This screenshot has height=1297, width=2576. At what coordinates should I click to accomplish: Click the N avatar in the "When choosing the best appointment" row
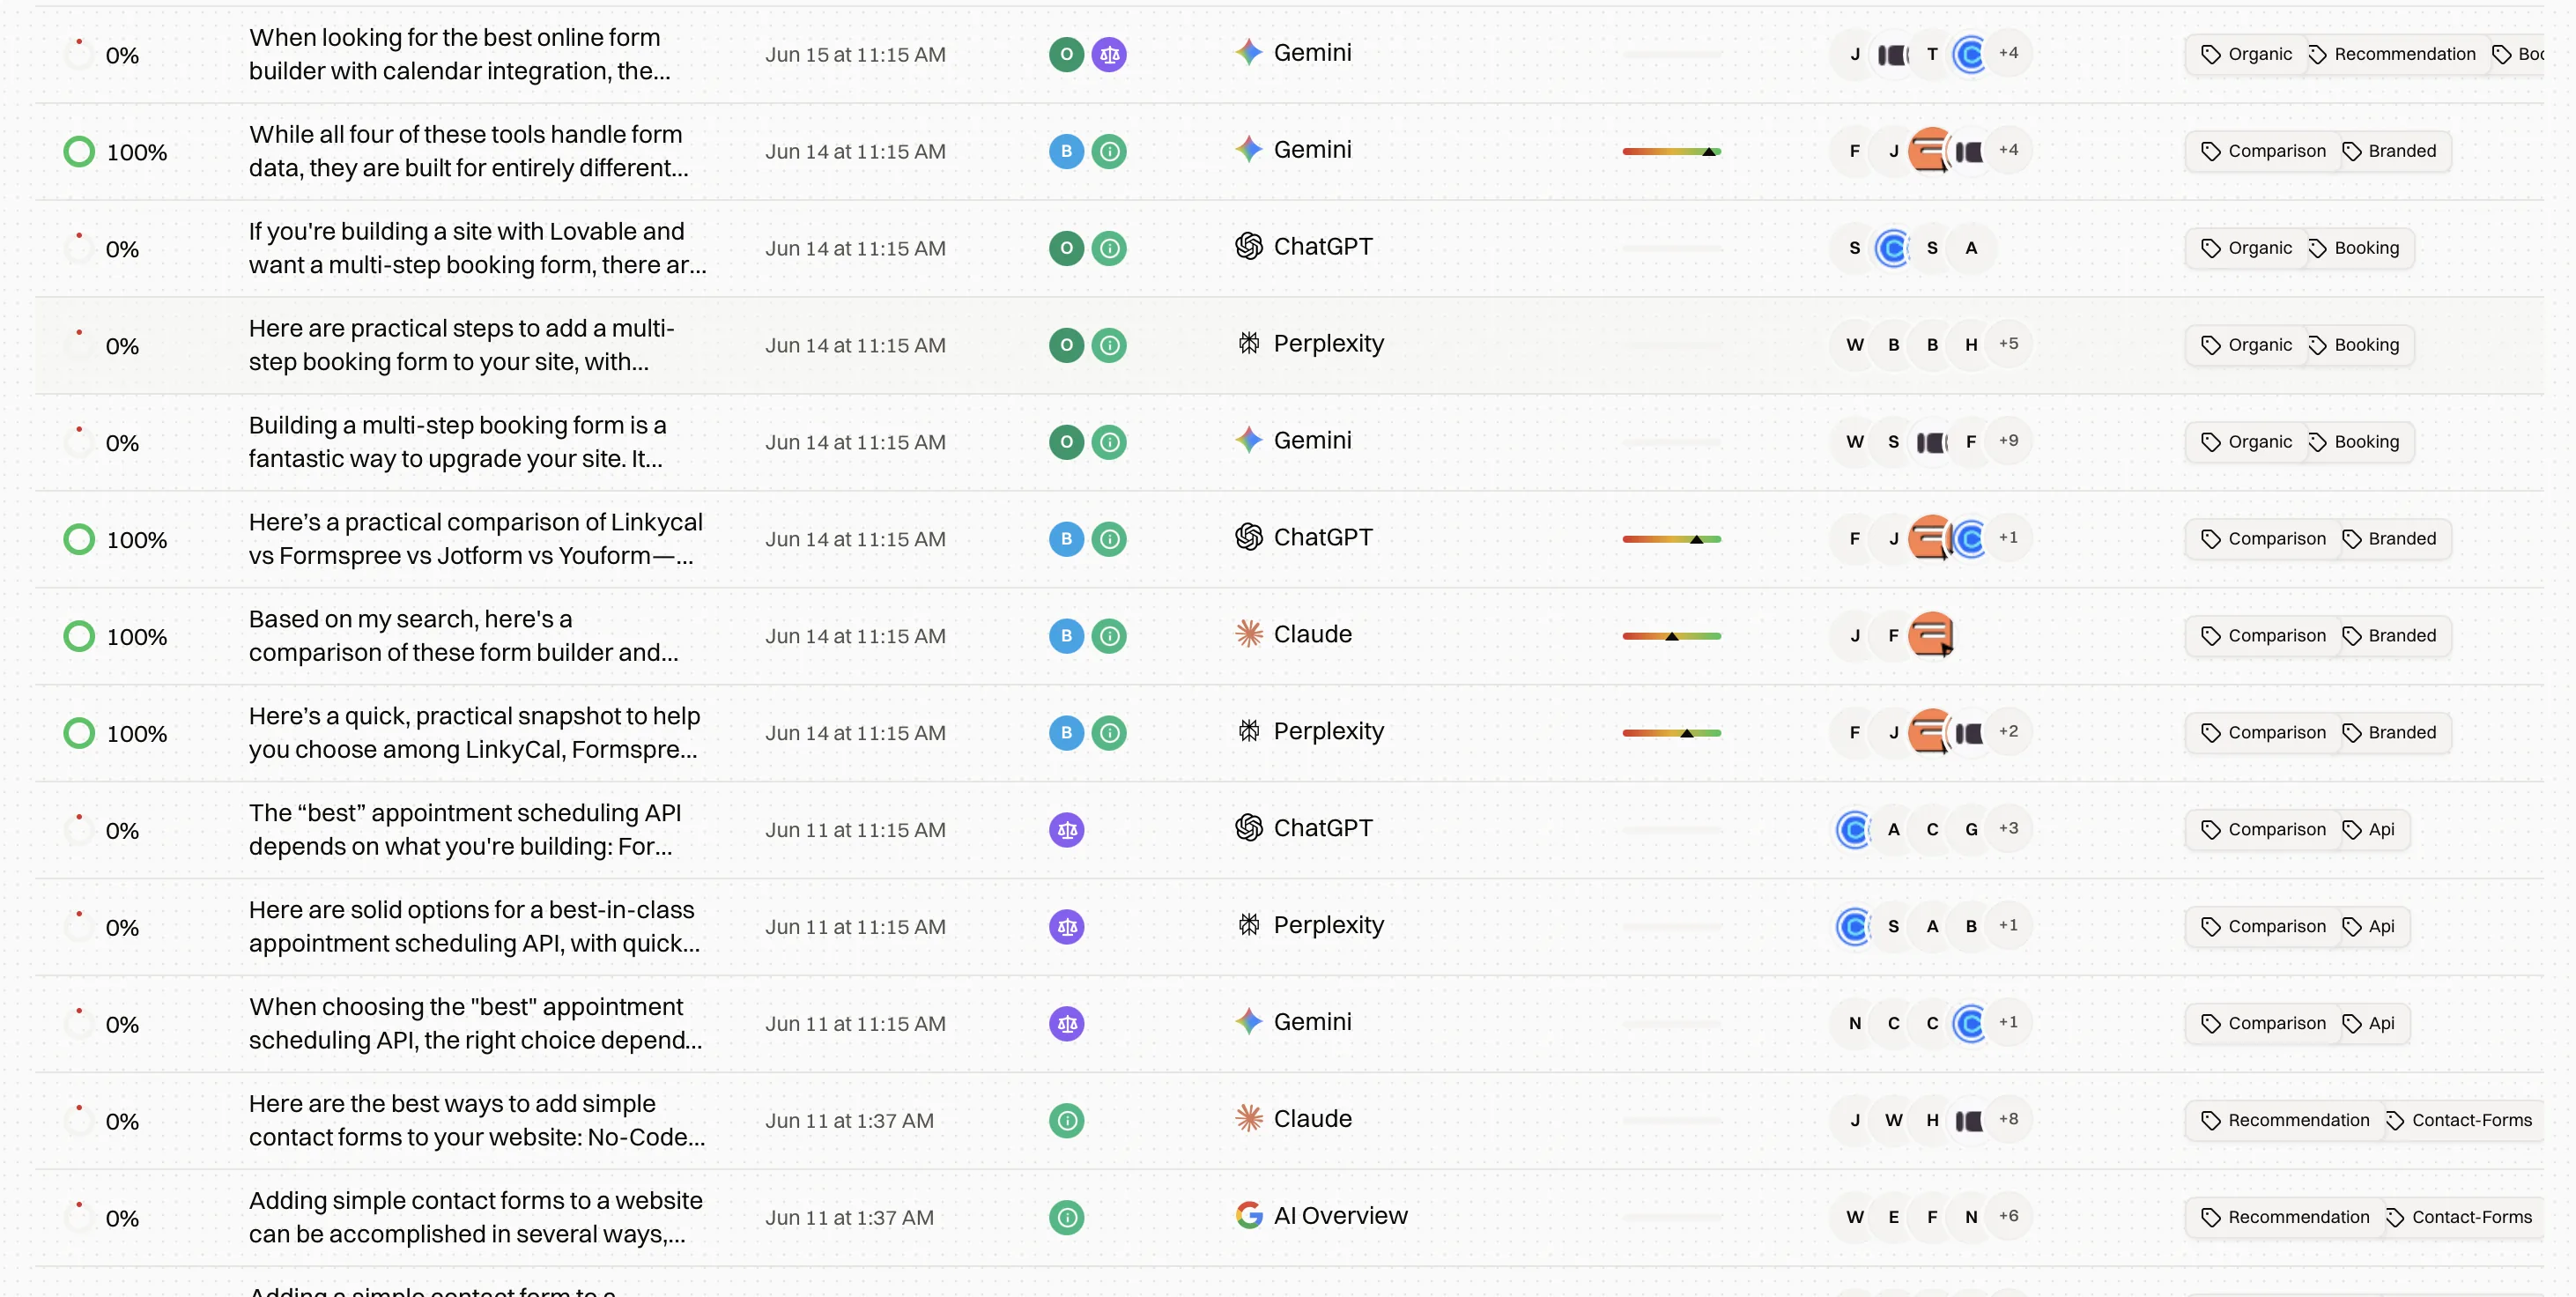coord(1854,1024)
